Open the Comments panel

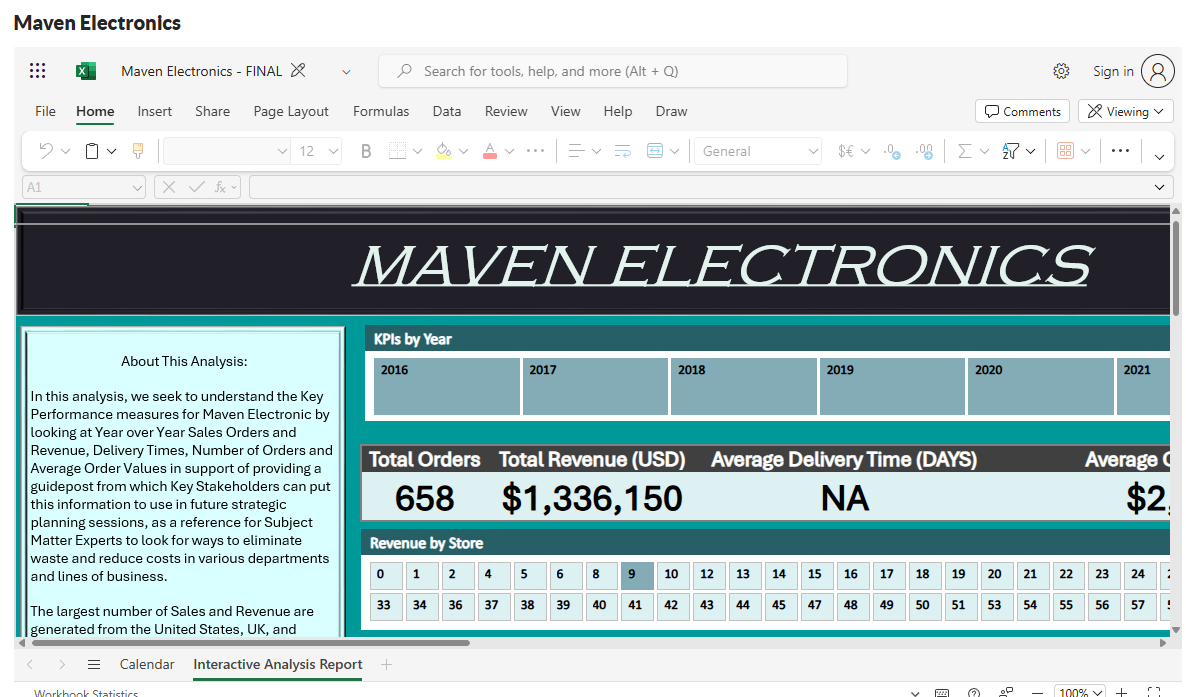click(x=1022, y=111)
